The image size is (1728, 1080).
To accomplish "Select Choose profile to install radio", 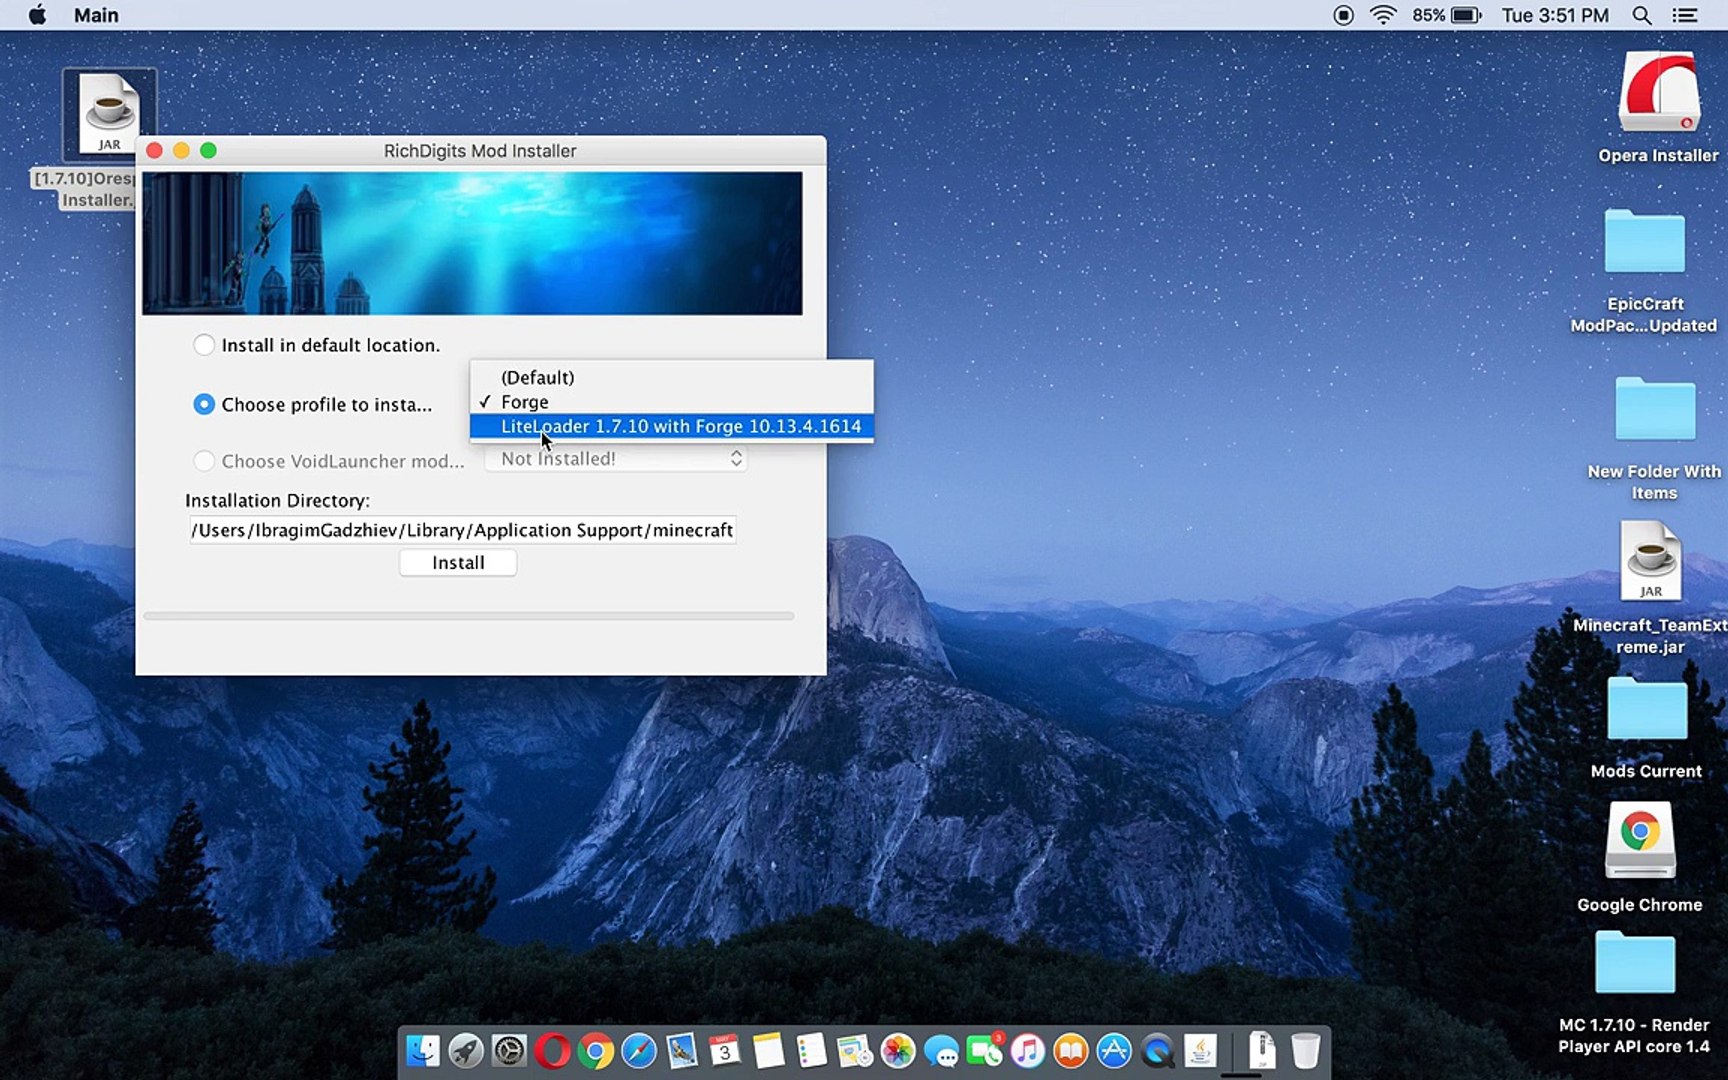I will tap(204, 404).
